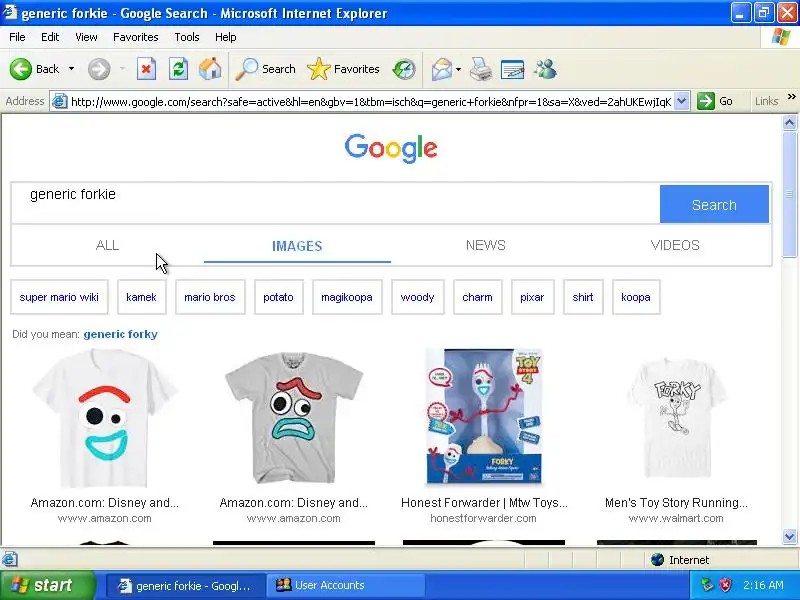Click the Honest Forwarder | Mtw Toys link
Screen dimensions: 800x600
click(484, 503)
